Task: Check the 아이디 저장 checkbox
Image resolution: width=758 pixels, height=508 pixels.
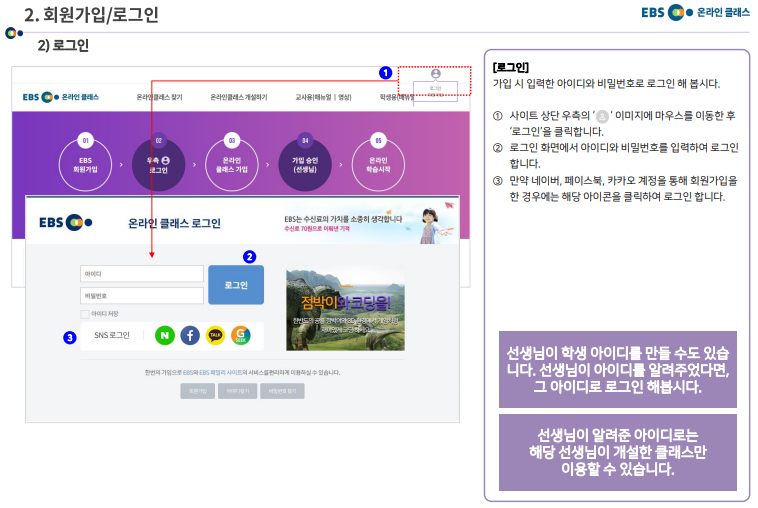Action: point(85,314)
